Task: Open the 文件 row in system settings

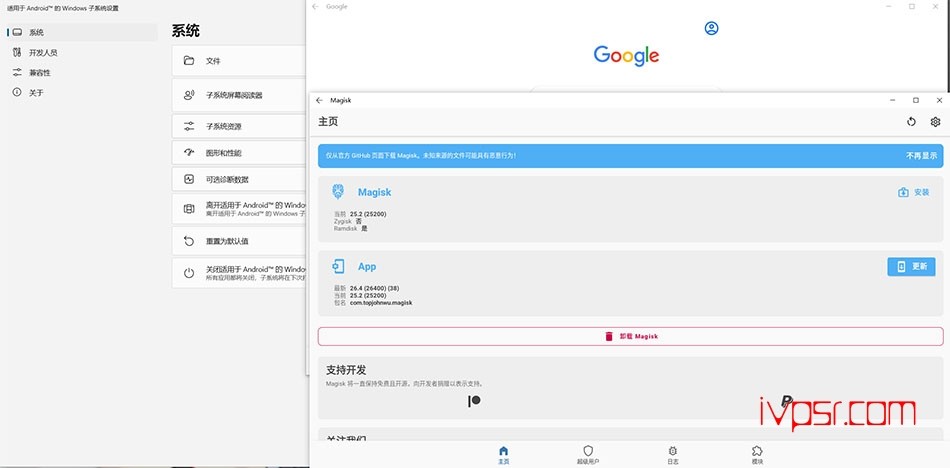Action: 239,61
